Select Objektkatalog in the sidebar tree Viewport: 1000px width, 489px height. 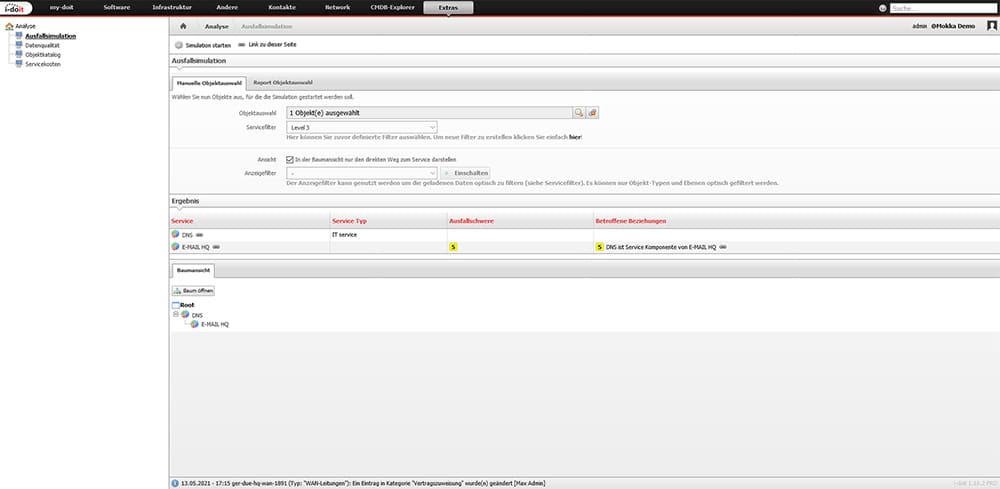click(43, 55)
